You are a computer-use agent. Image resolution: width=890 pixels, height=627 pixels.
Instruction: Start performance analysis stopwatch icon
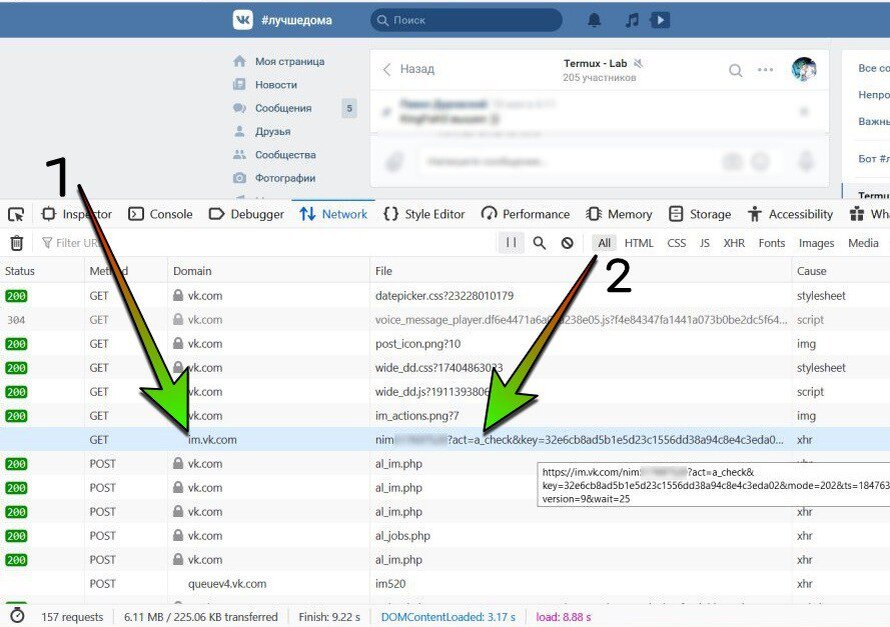click(x=17, y=616)
